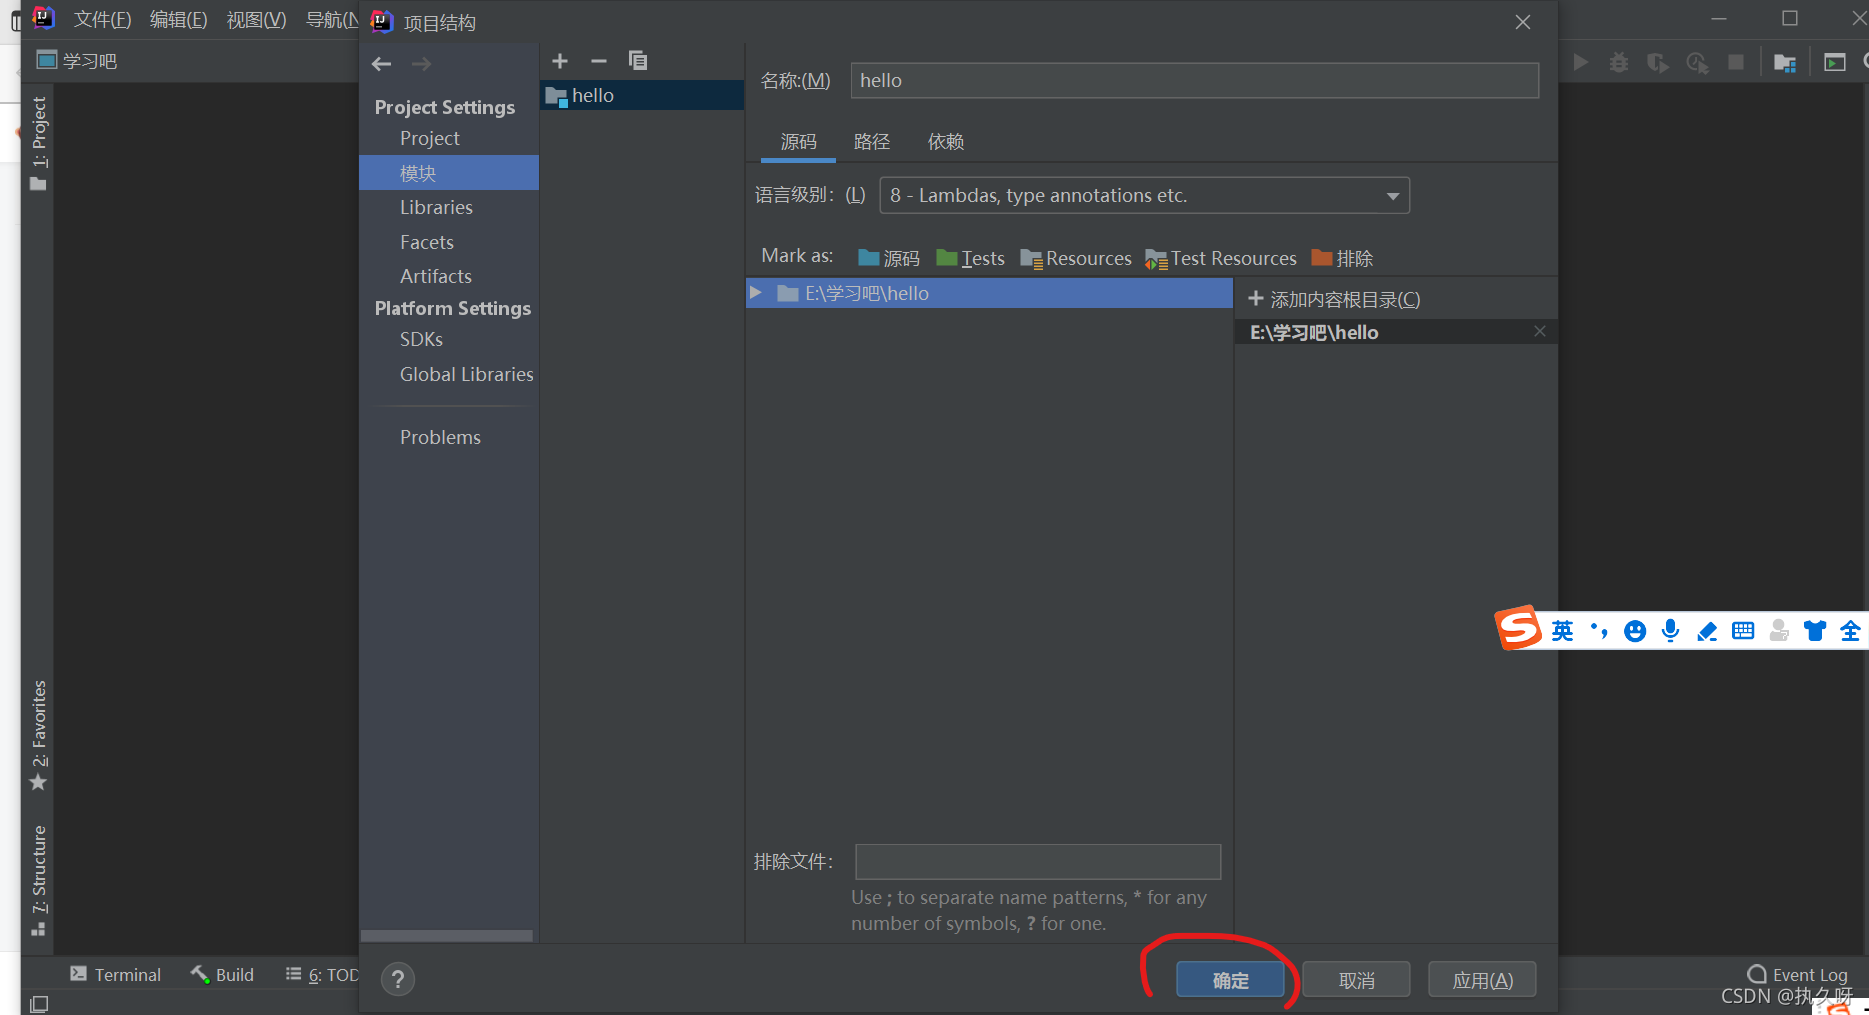The width and height of the screenshot is (1869, 1015).
Task: Remove content root E:\学习吧\hello
Action: tap(1539, 331)
